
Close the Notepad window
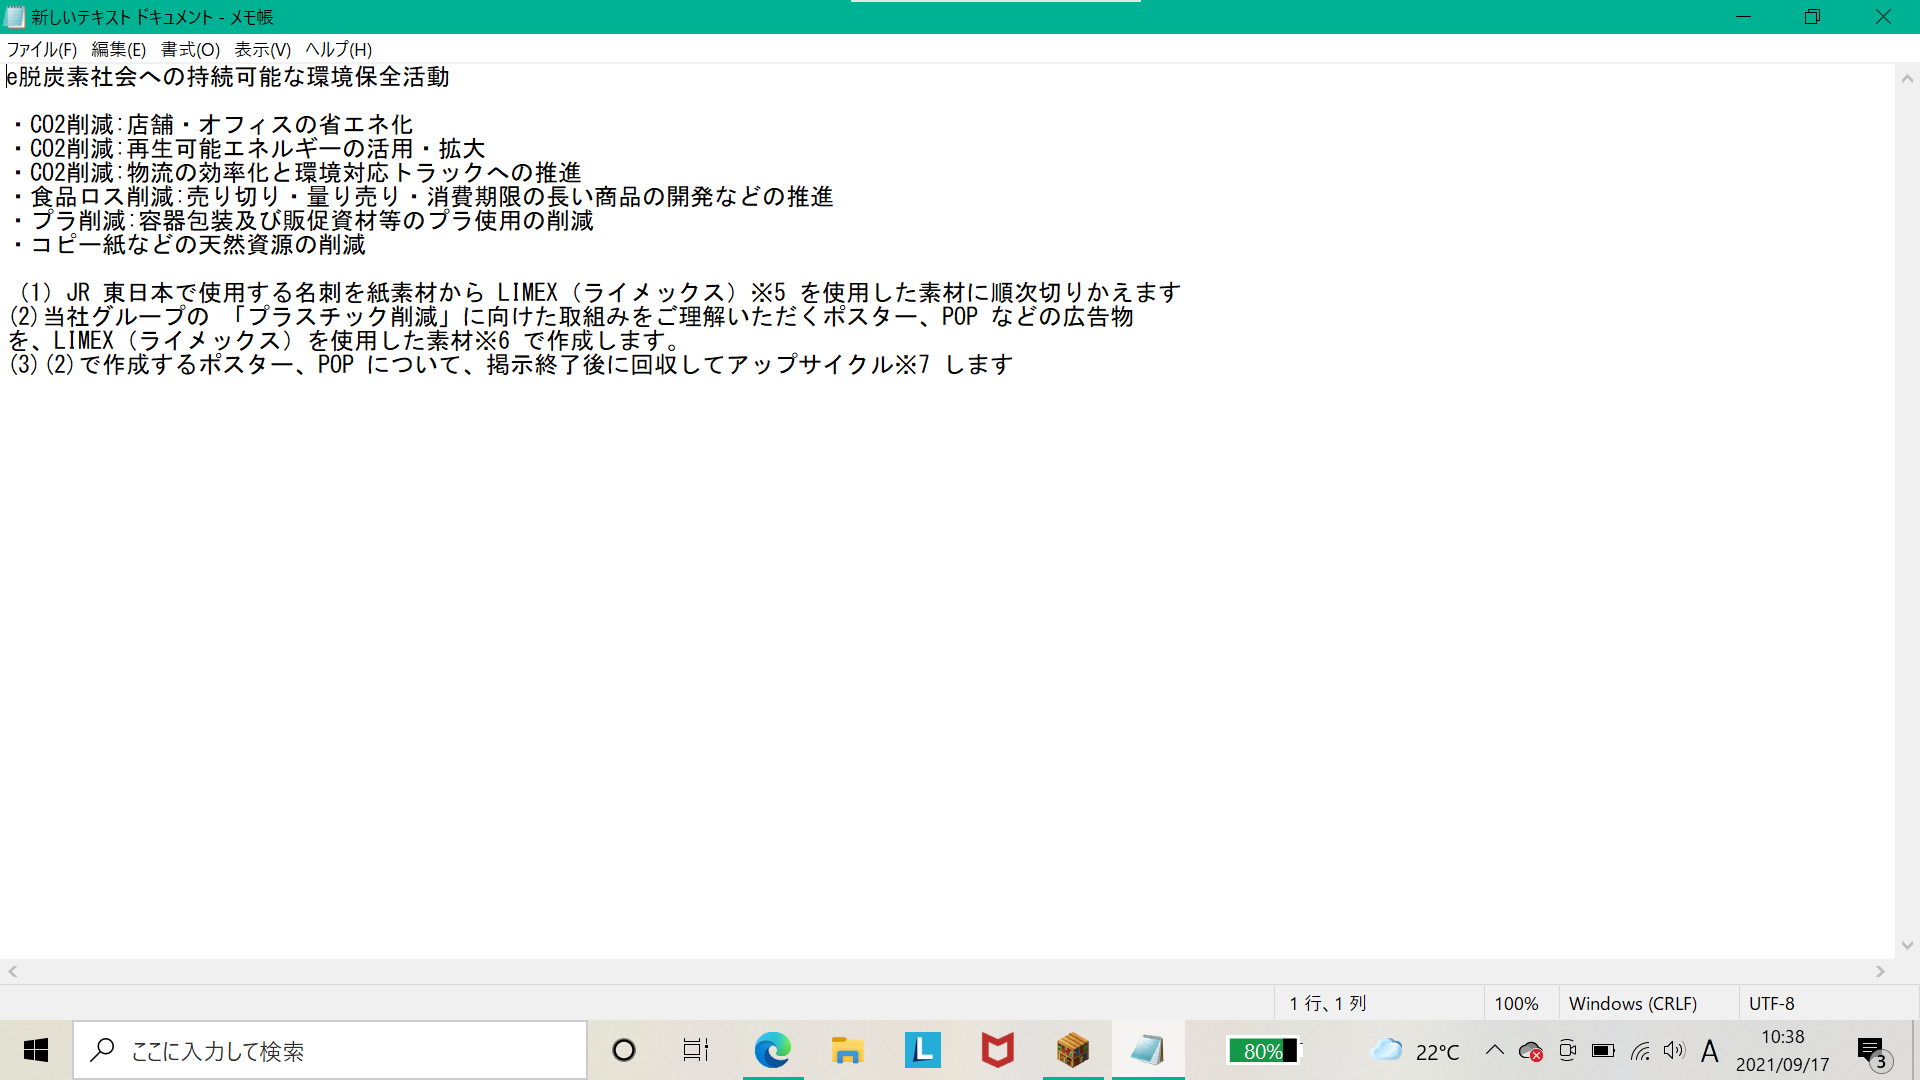point(1883,17)
